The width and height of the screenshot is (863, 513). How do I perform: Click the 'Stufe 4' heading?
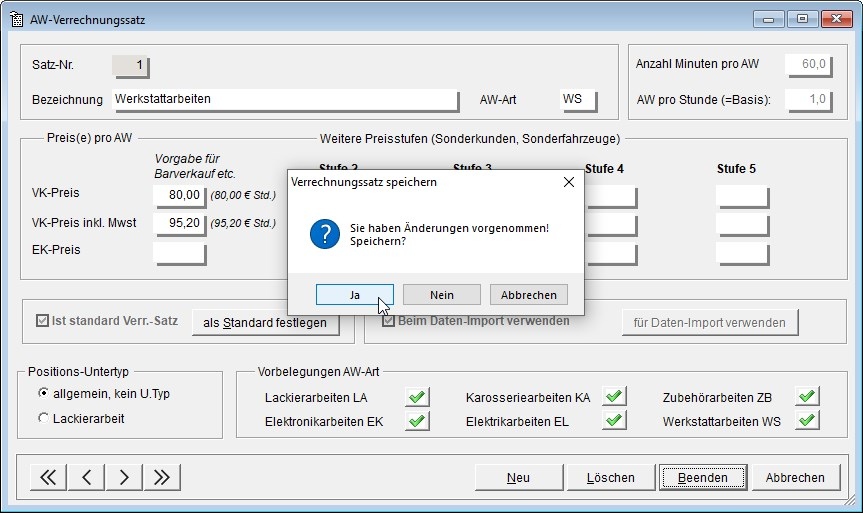[x=604, y=169]
